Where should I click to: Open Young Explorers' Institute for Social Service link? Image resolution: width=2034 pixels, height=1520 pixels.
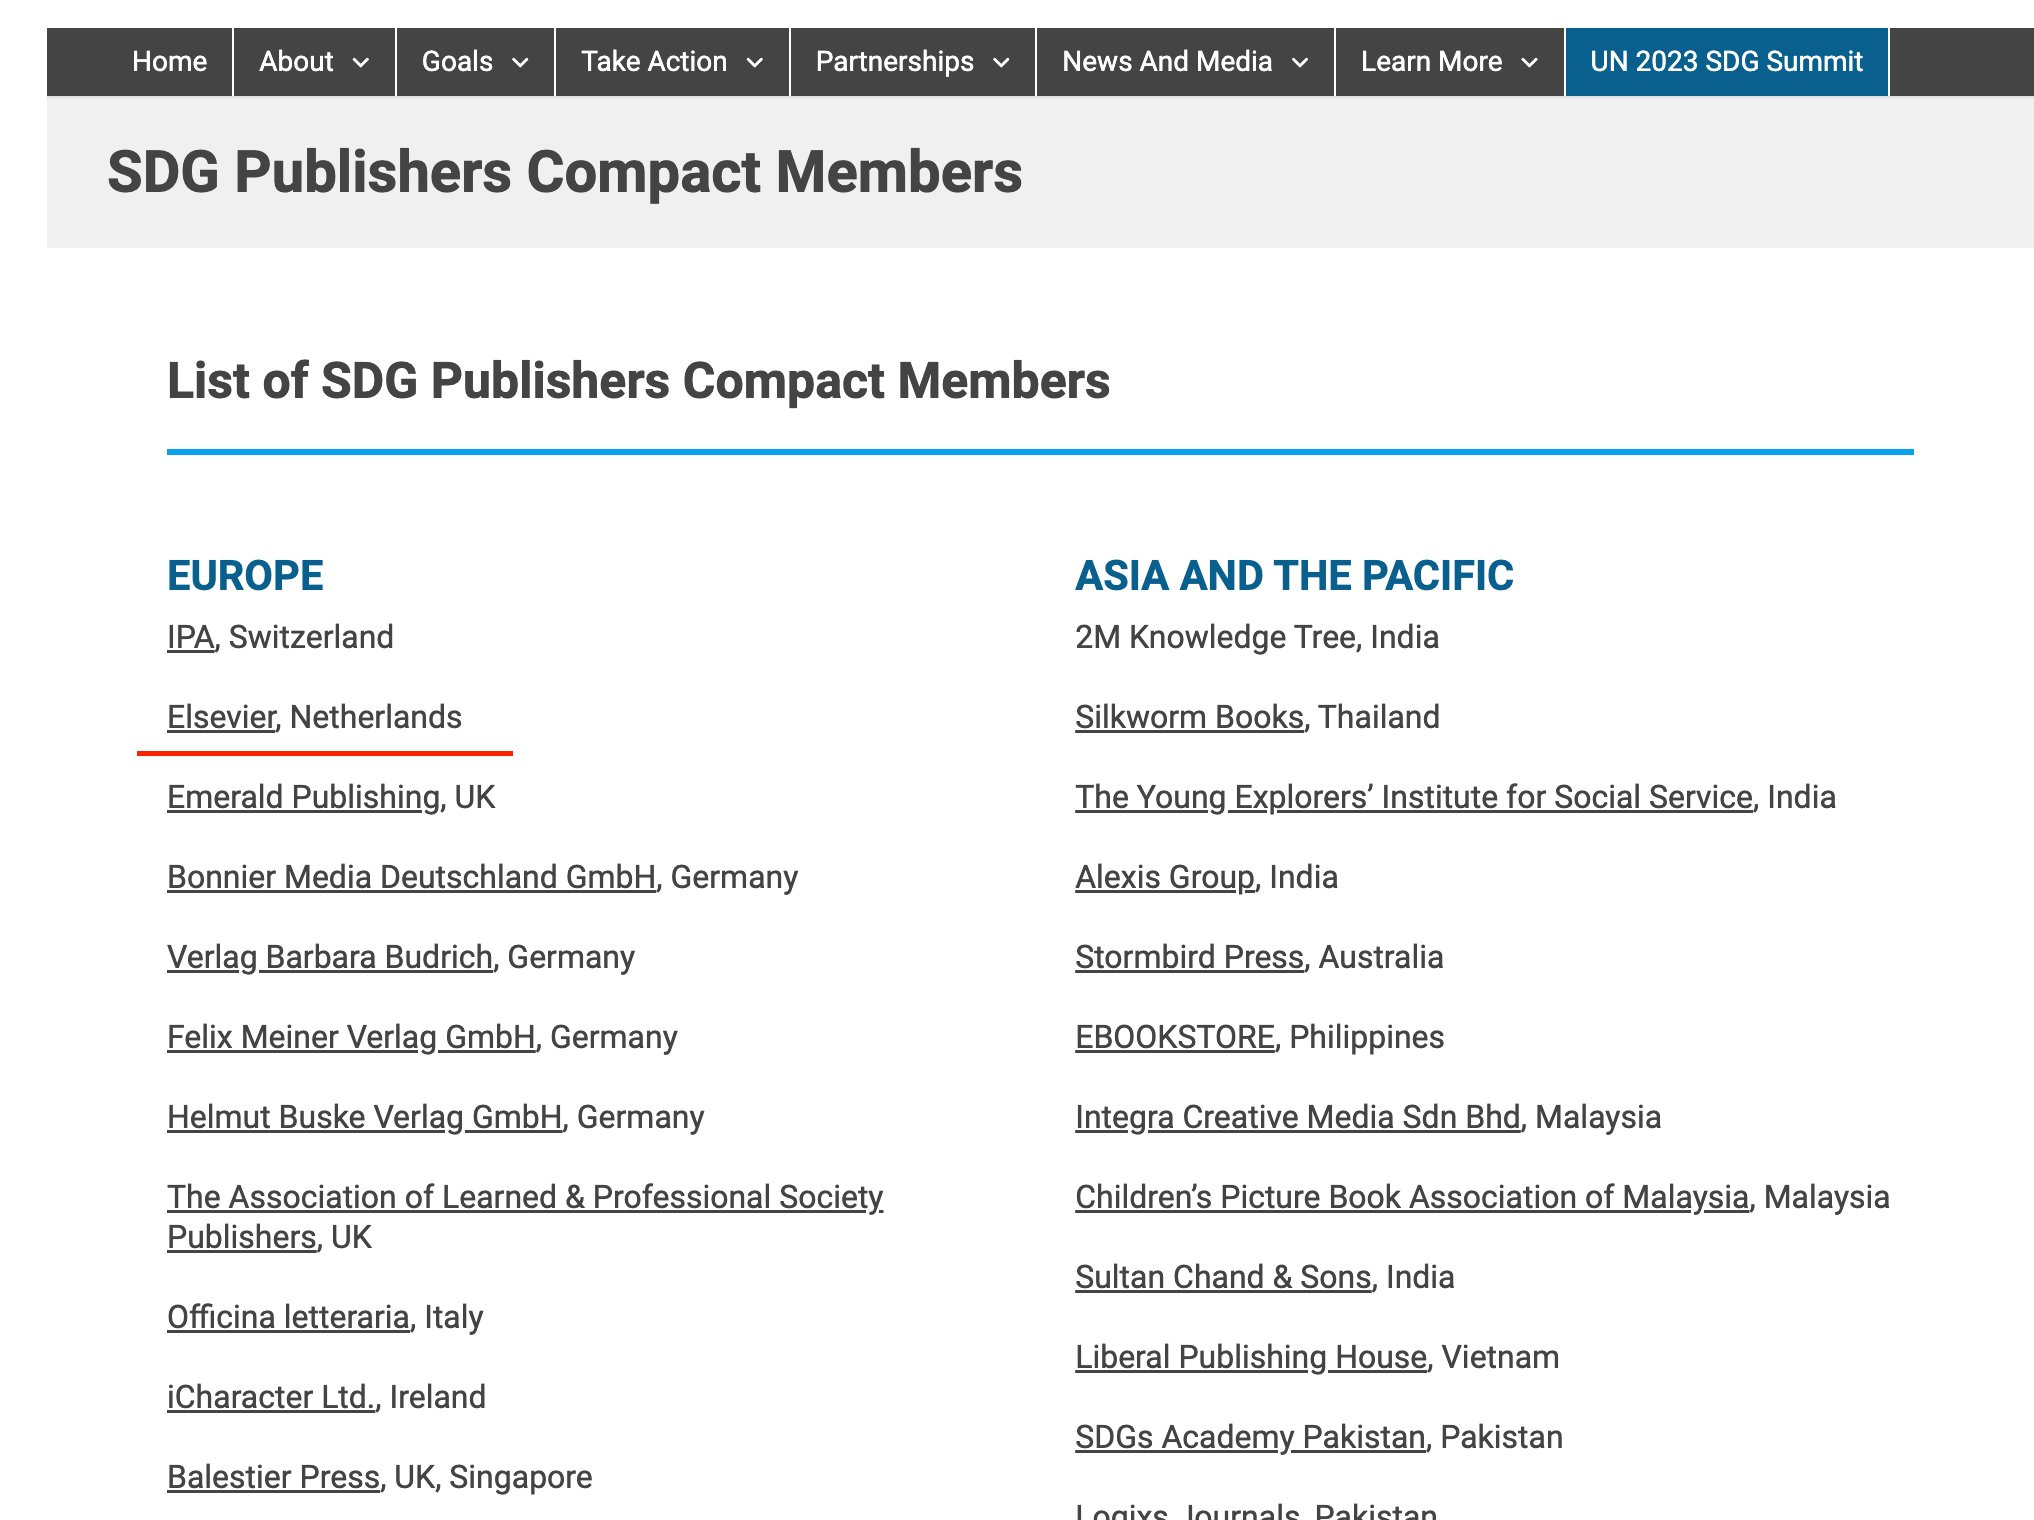pos(1414,797)
